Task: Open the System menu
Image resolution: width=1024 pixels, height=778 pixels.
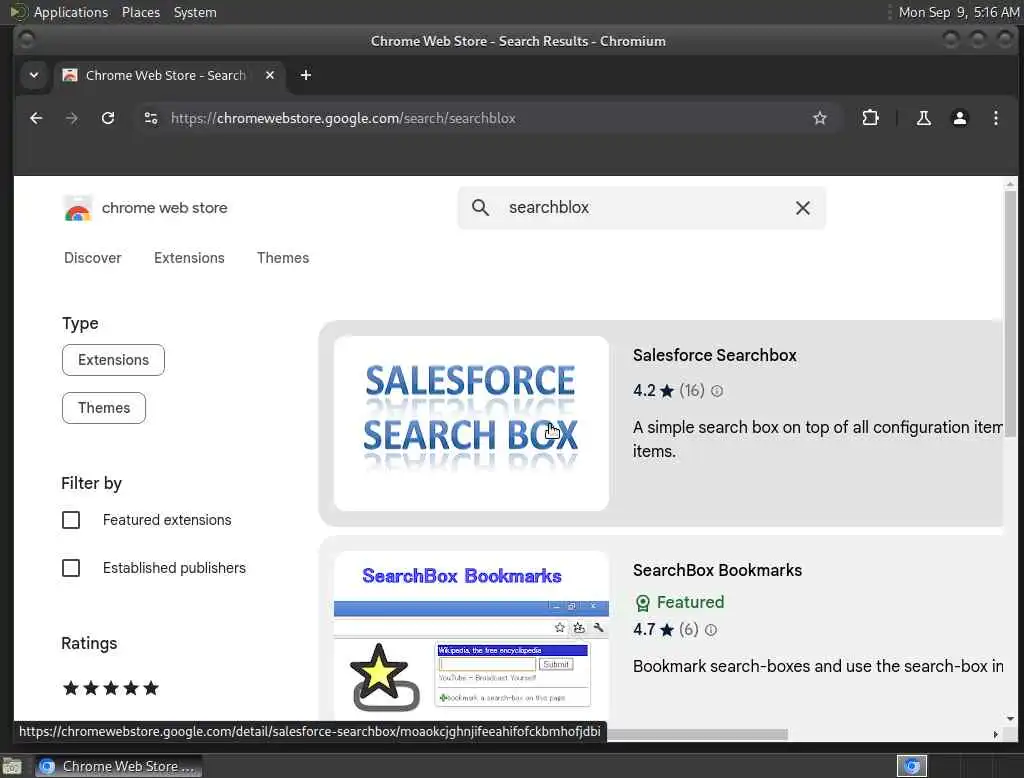Action: pyautogui.click(x=195, y=12)
